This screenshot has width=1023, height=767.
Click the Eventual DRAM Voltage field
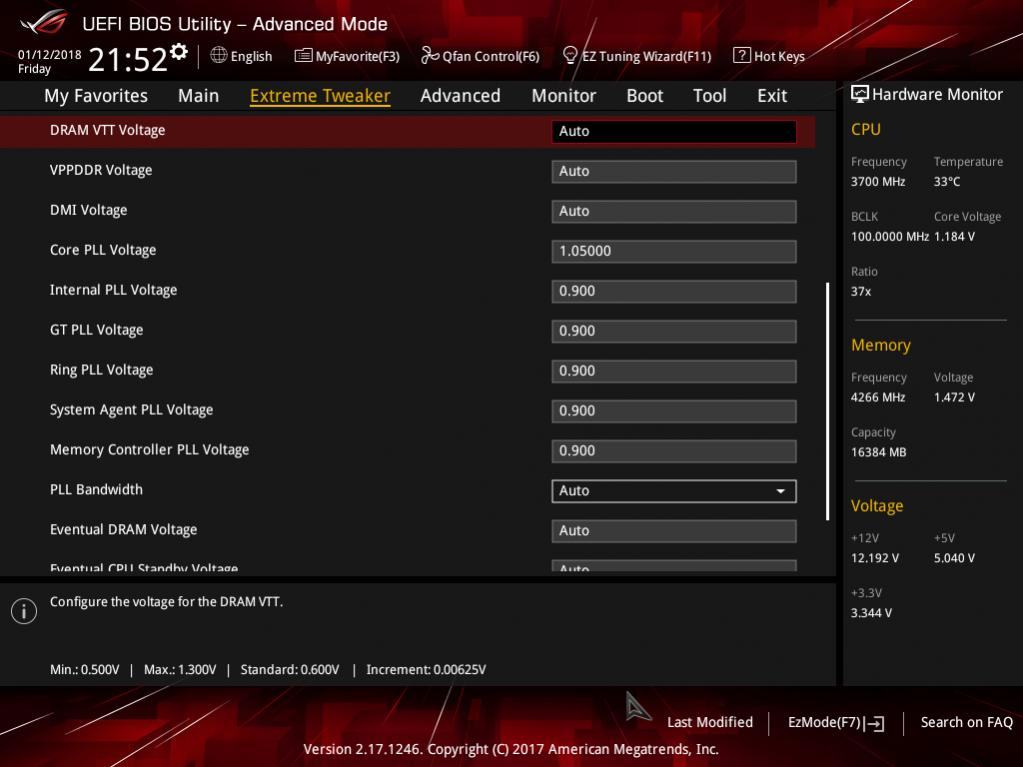point(673,531)
